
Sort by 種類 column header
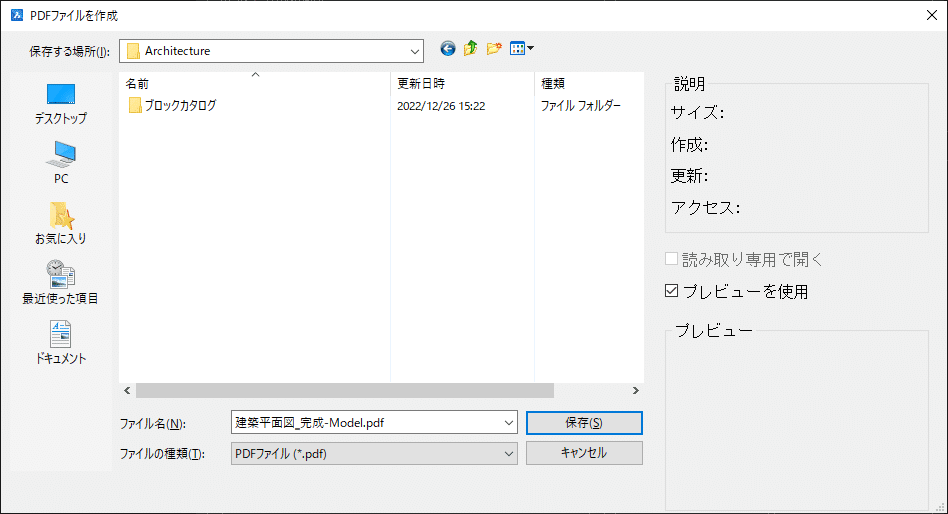point(589,83)
